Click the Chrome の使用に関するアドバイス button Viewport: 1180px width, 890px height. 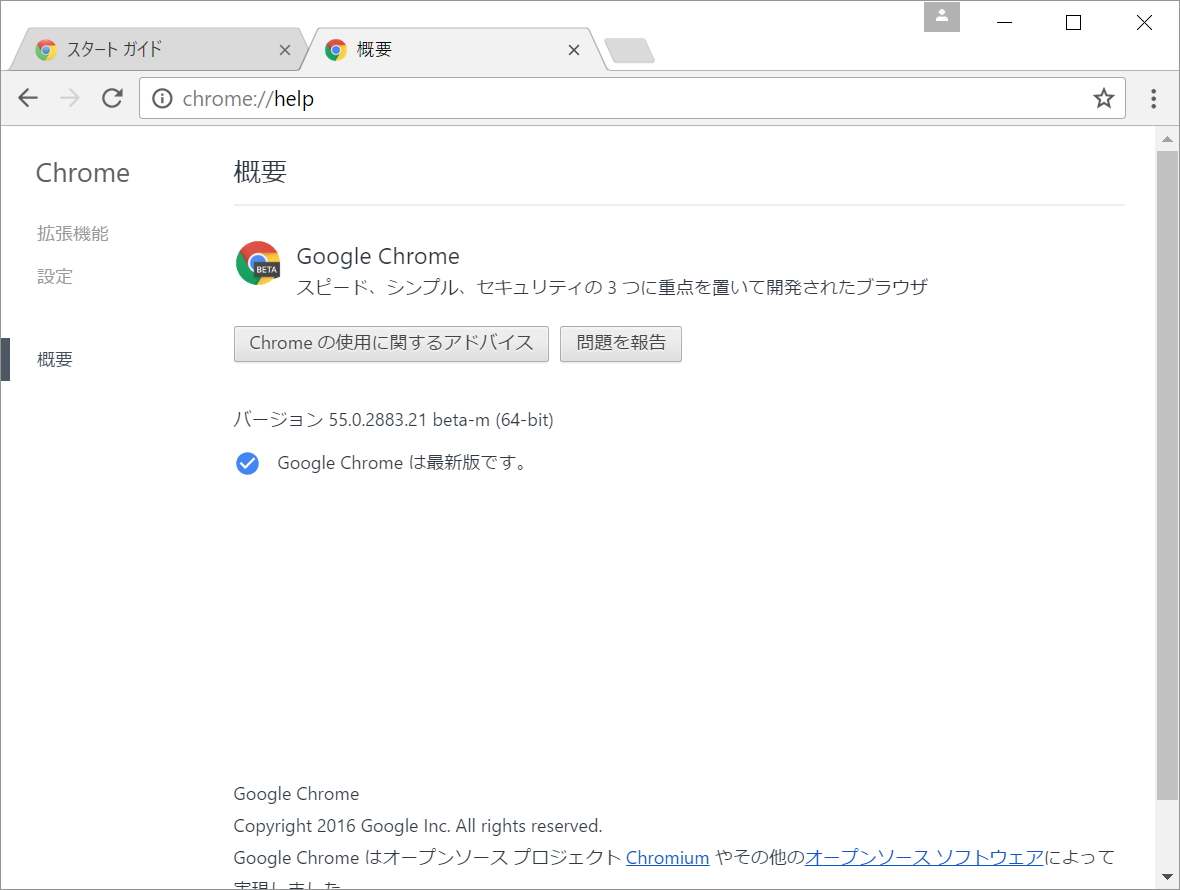click(x=391, y=343)
